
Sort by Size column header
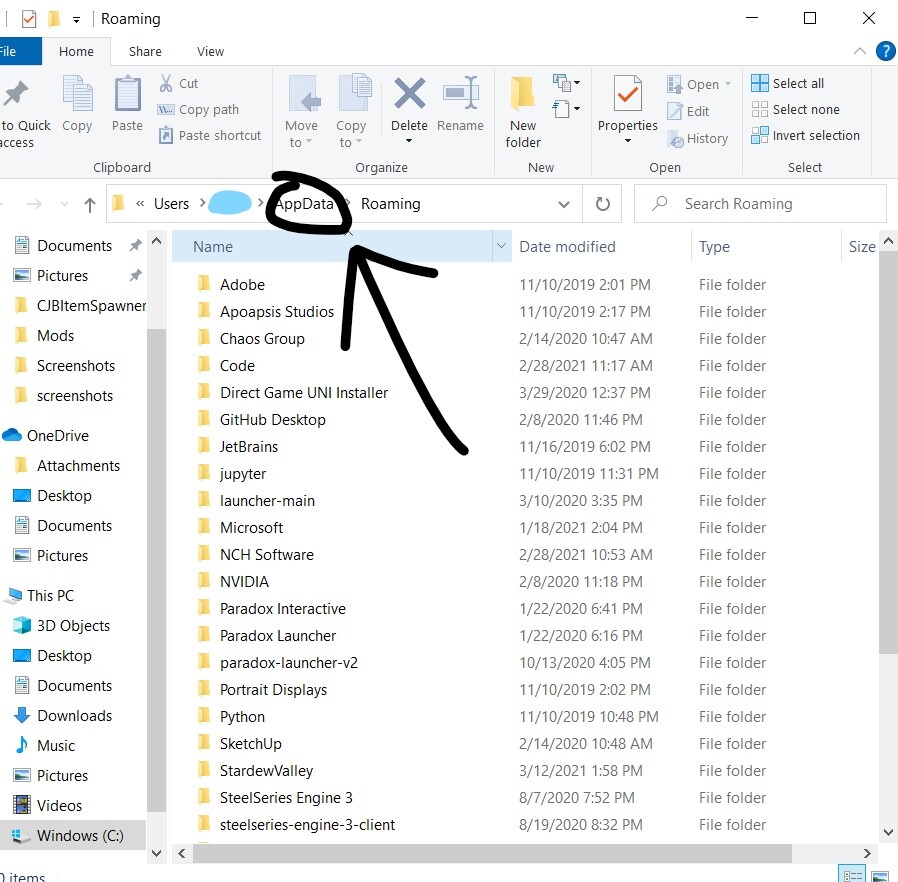tap(861, 247)
